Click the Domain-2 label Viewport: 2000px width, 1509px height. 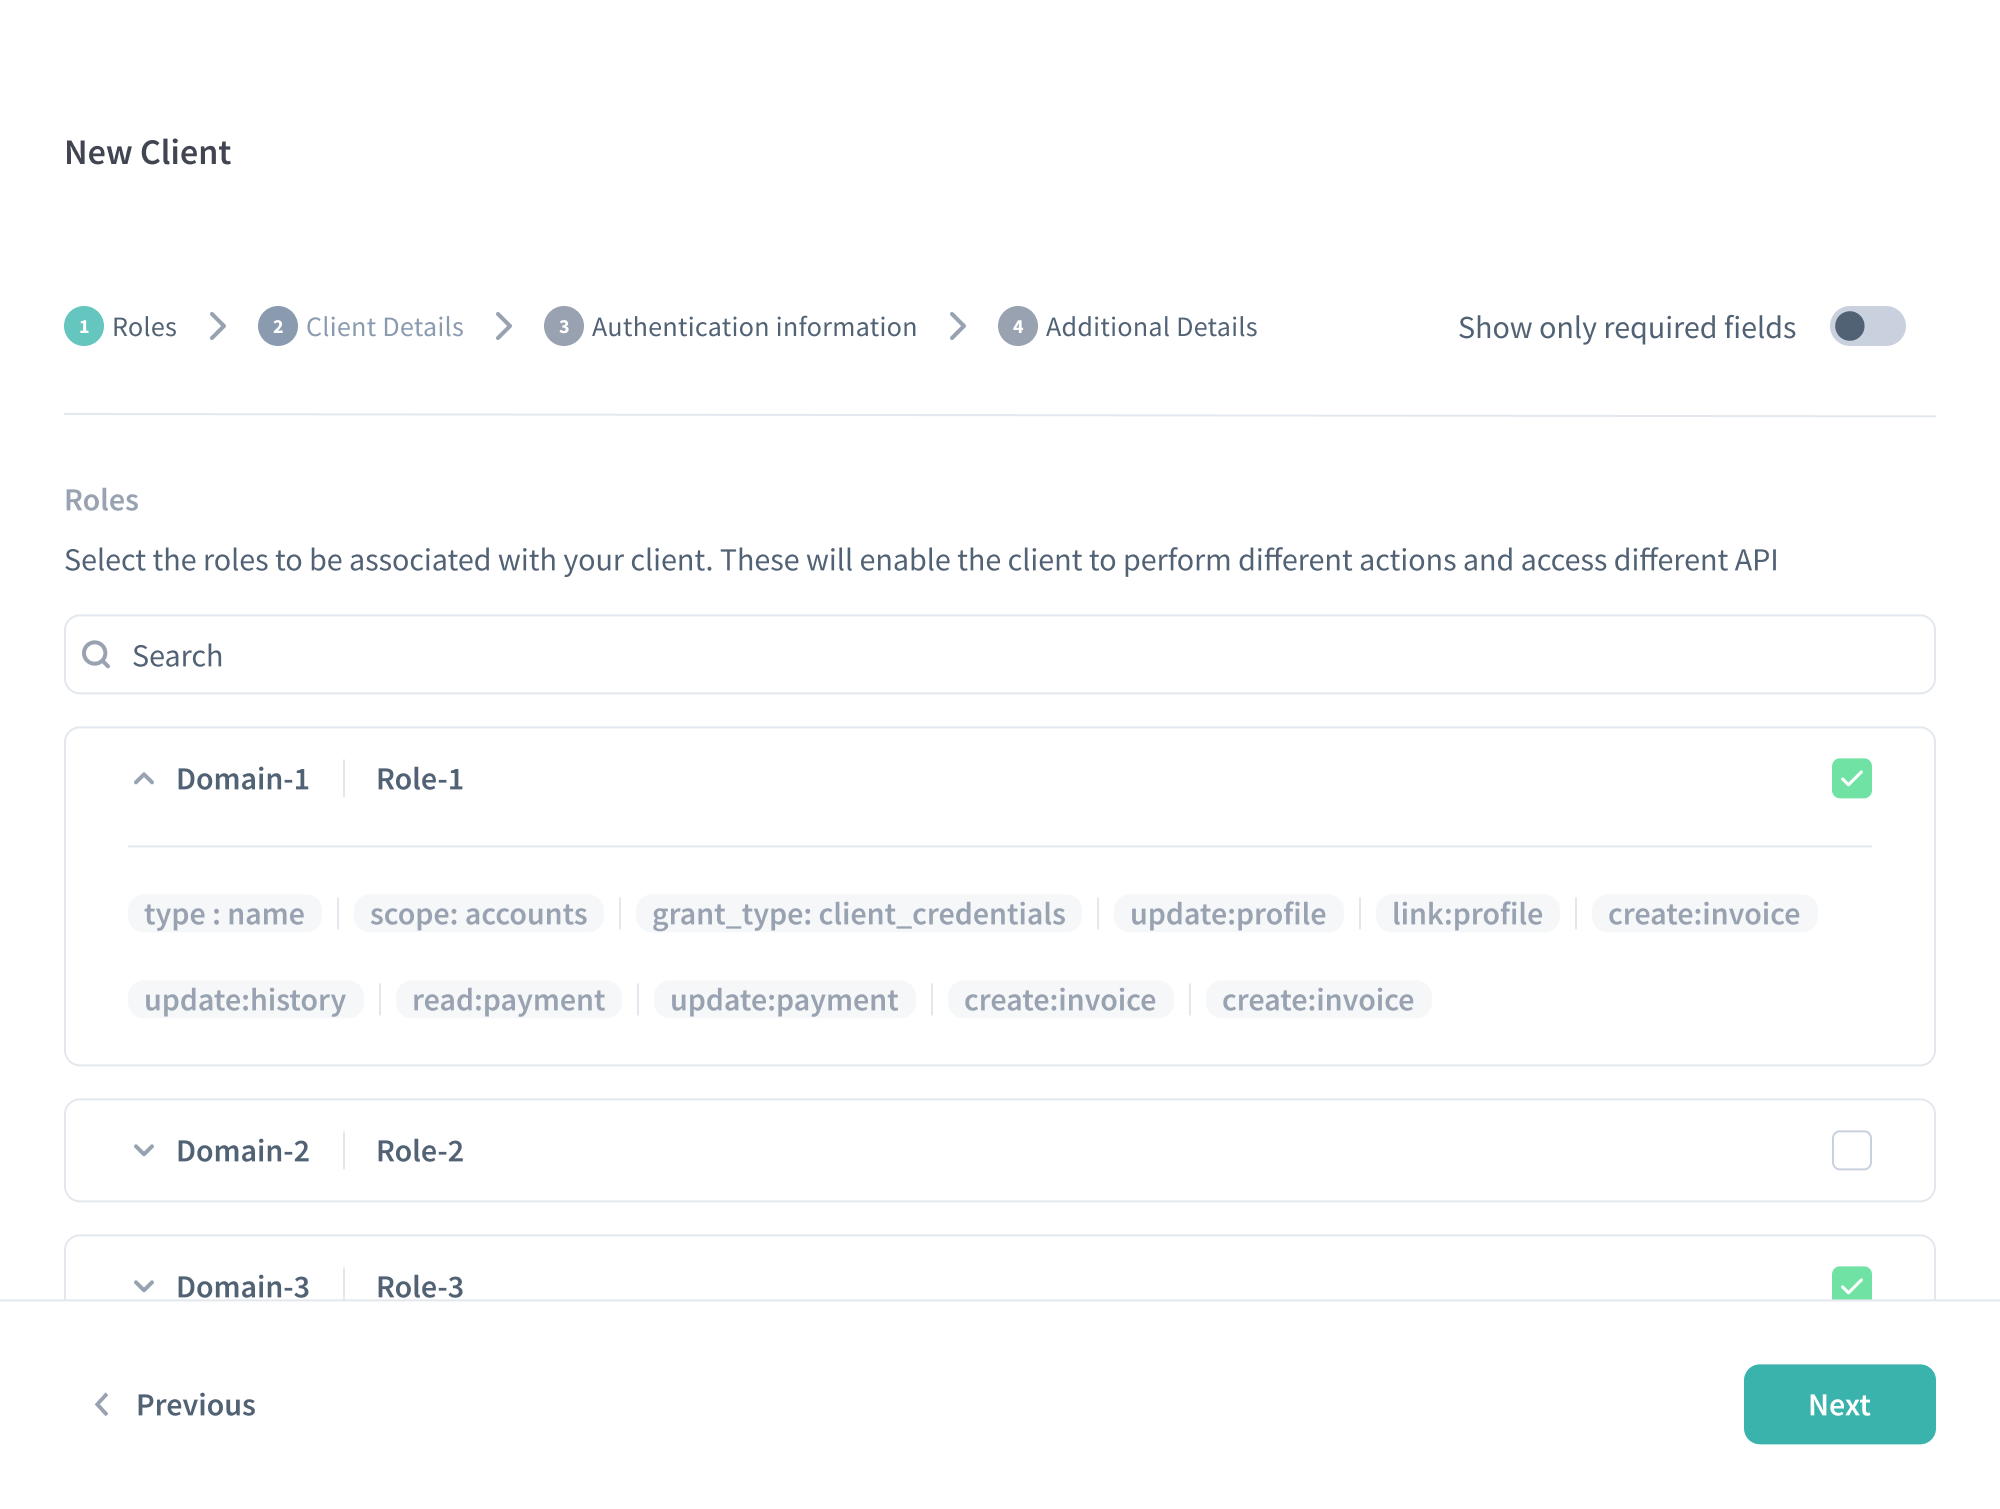click(x=243, y=1151)
